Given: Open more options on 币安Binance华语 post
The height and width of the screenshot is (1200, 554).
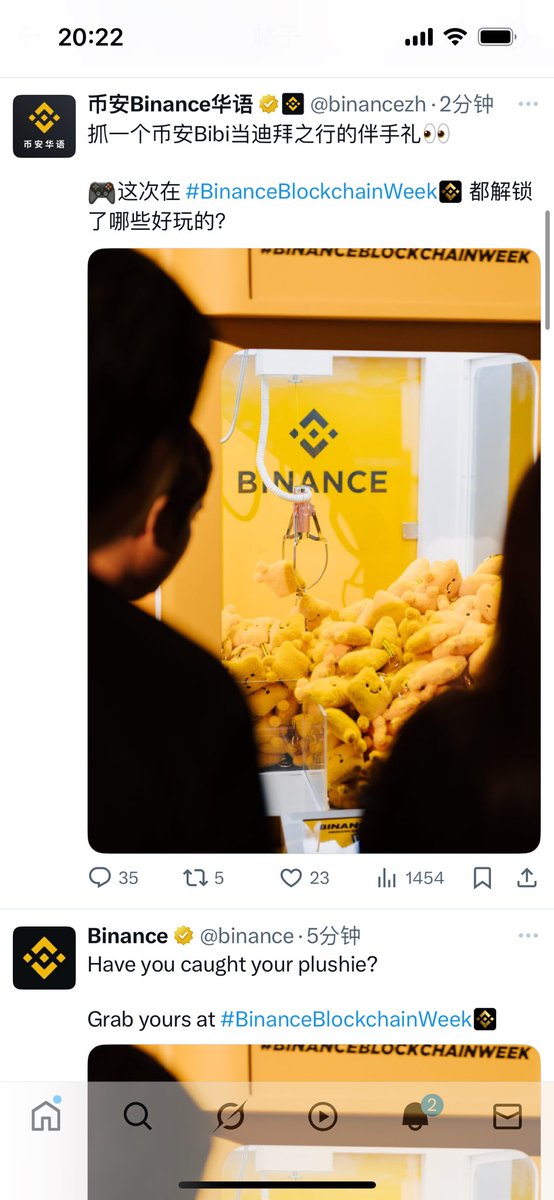Looking at the screenshot, I should [x=528, y=104].
